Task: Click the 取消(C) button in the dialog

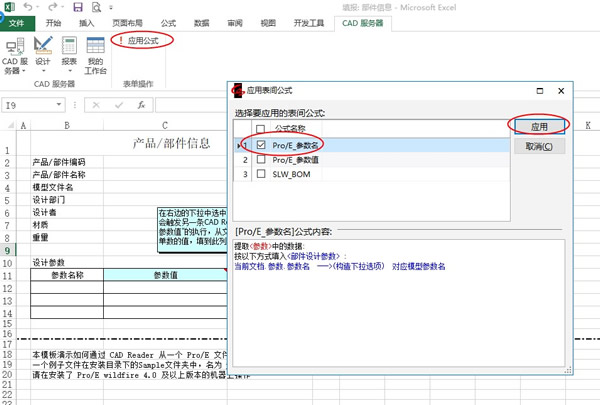Action: click(x=539, y=146)
